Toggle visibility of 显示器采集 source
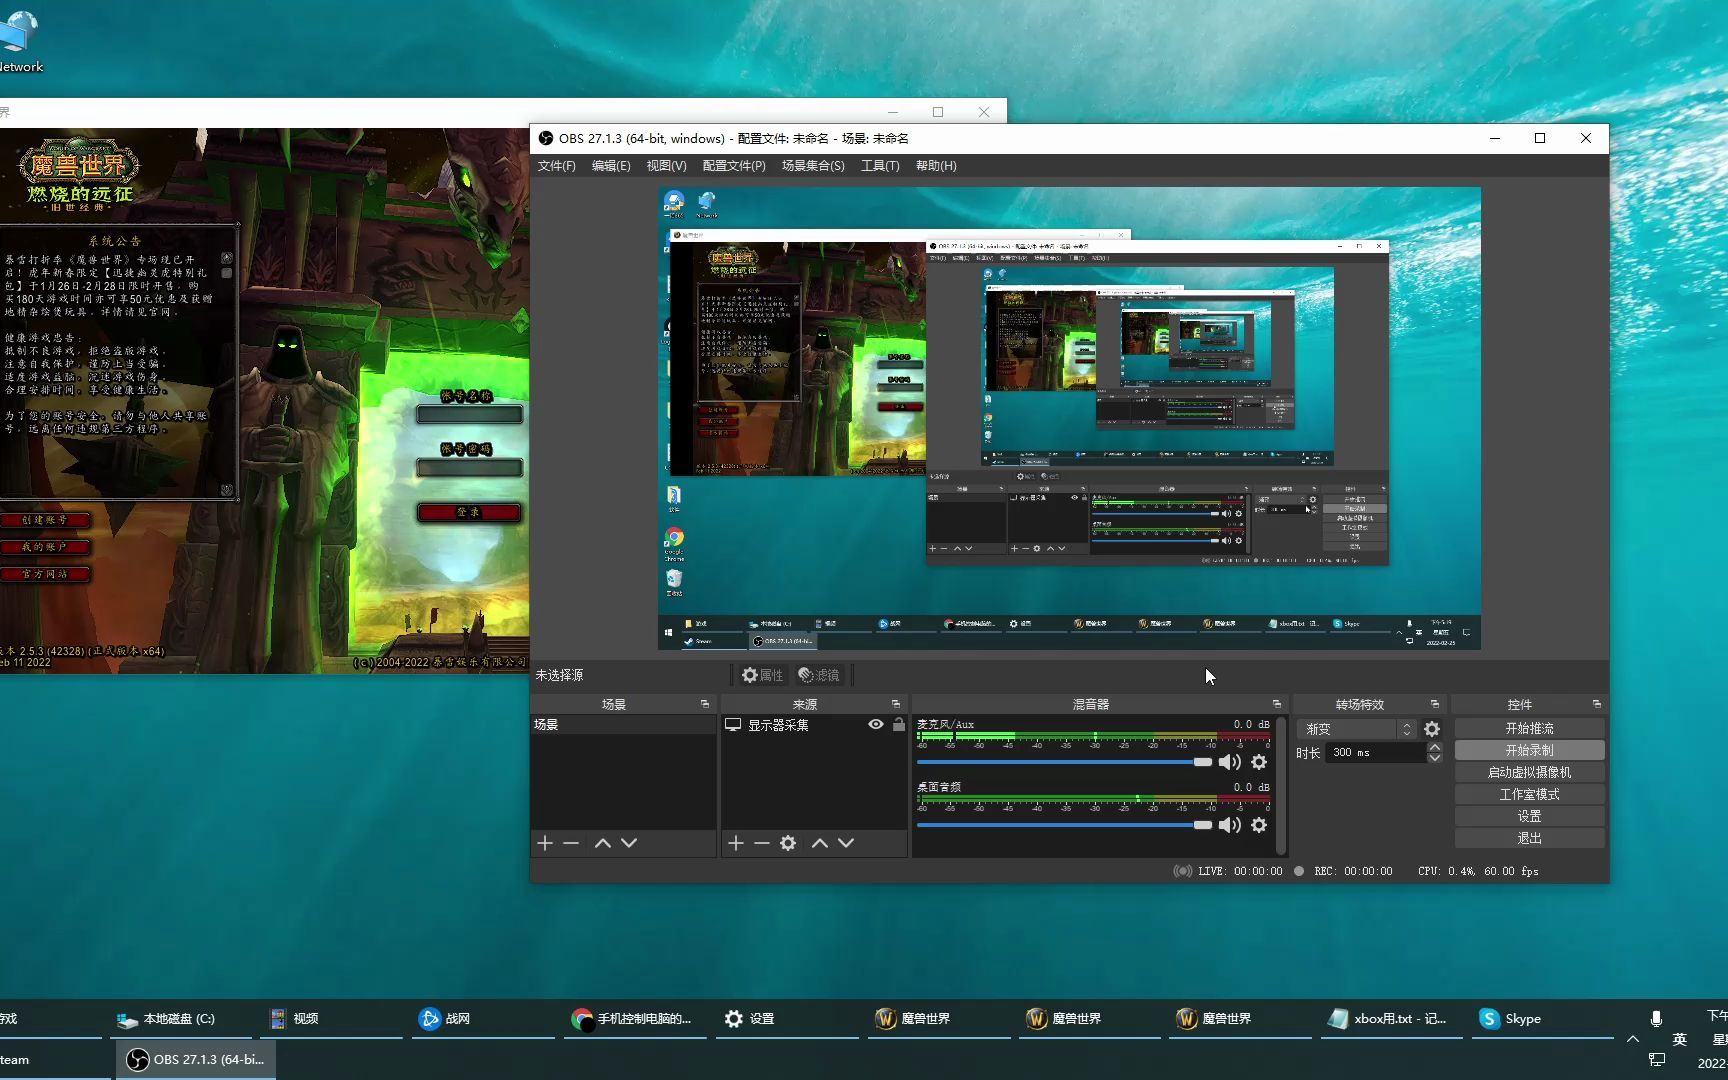1728x1080 pixels. point(876,725)
